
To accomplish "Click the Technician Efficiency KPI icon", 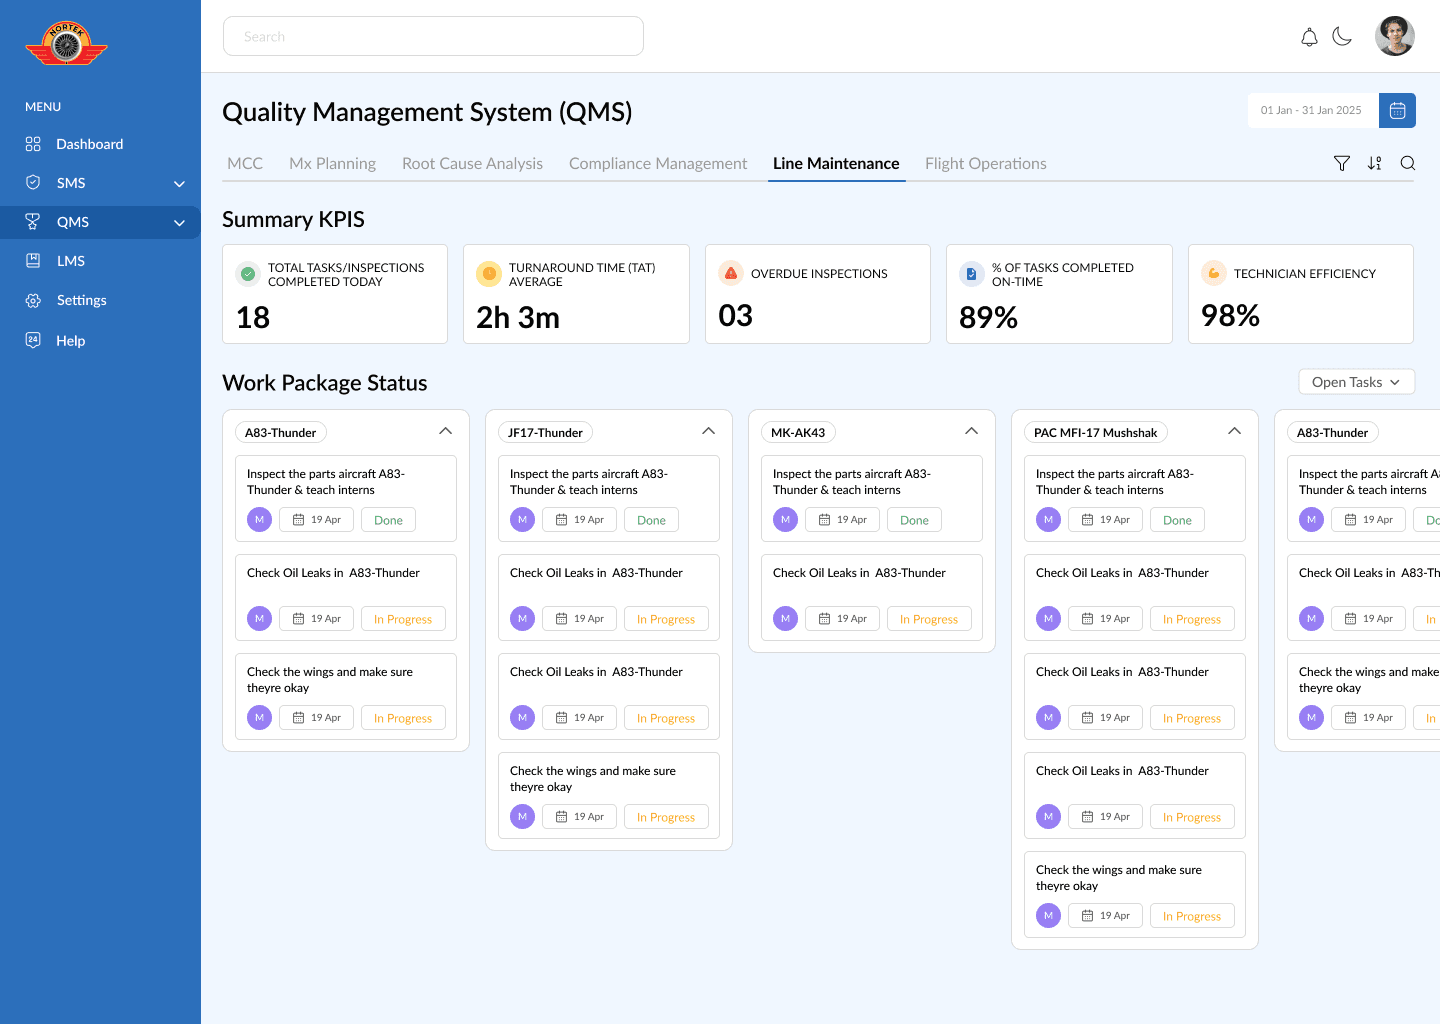I will 1214,273.
